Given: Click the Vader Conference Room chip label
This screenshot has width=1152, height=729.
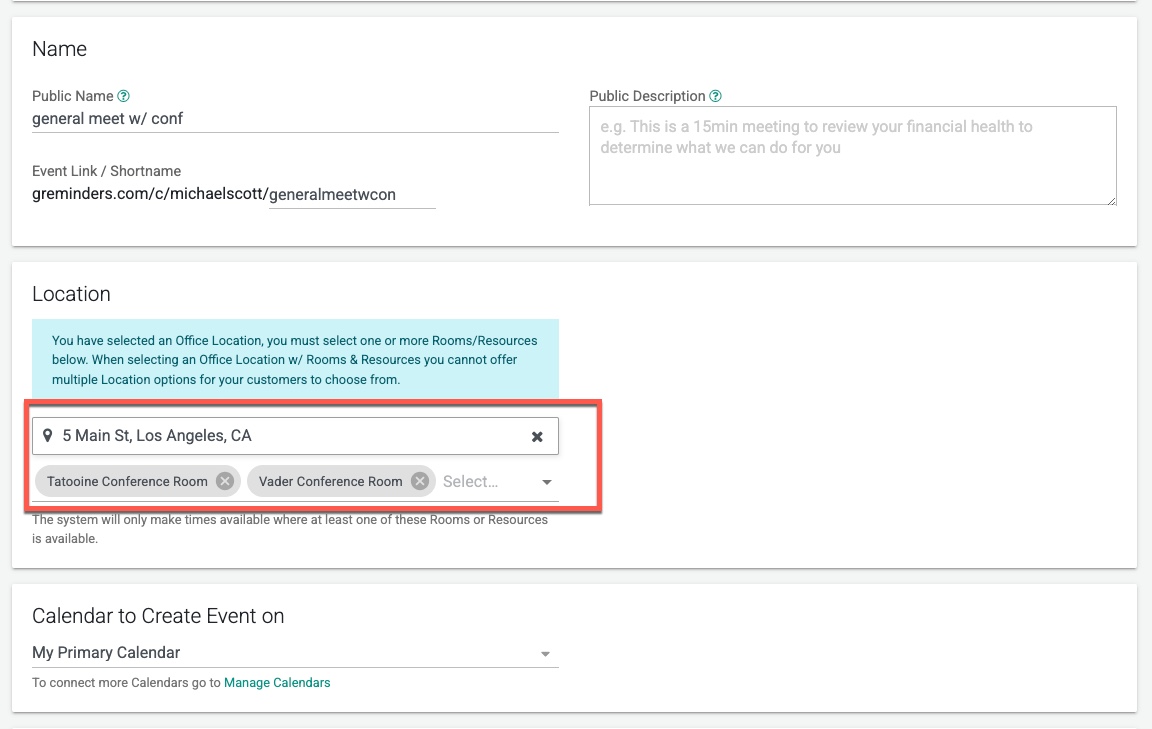Looking at the screenshot, I should pos(330,482).
